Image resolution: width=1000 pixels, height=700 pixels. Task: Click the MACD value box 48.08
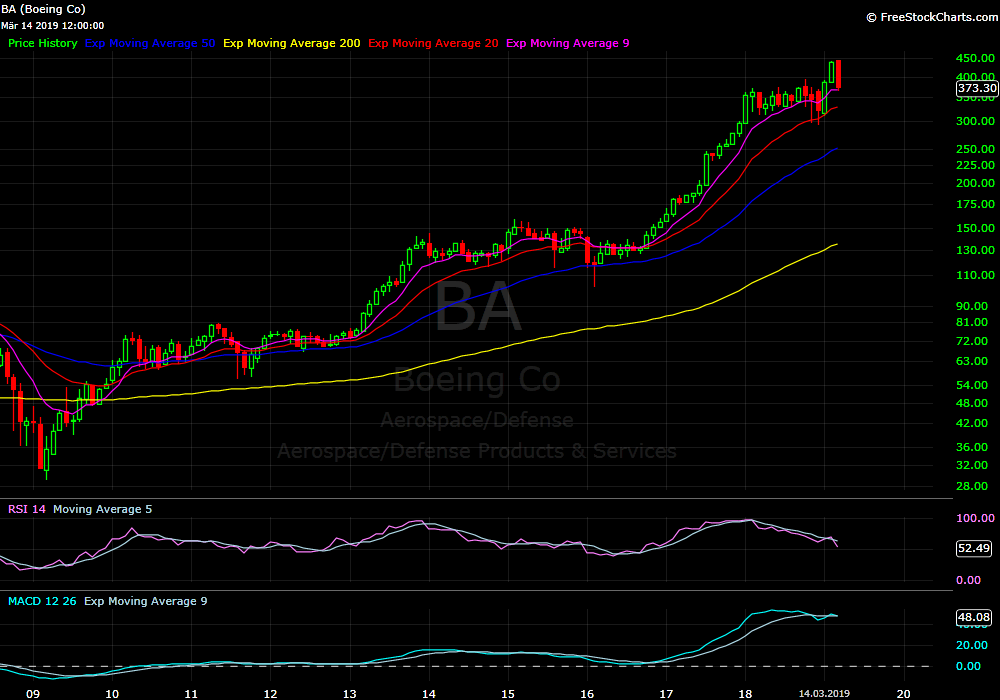coord(974,617)
